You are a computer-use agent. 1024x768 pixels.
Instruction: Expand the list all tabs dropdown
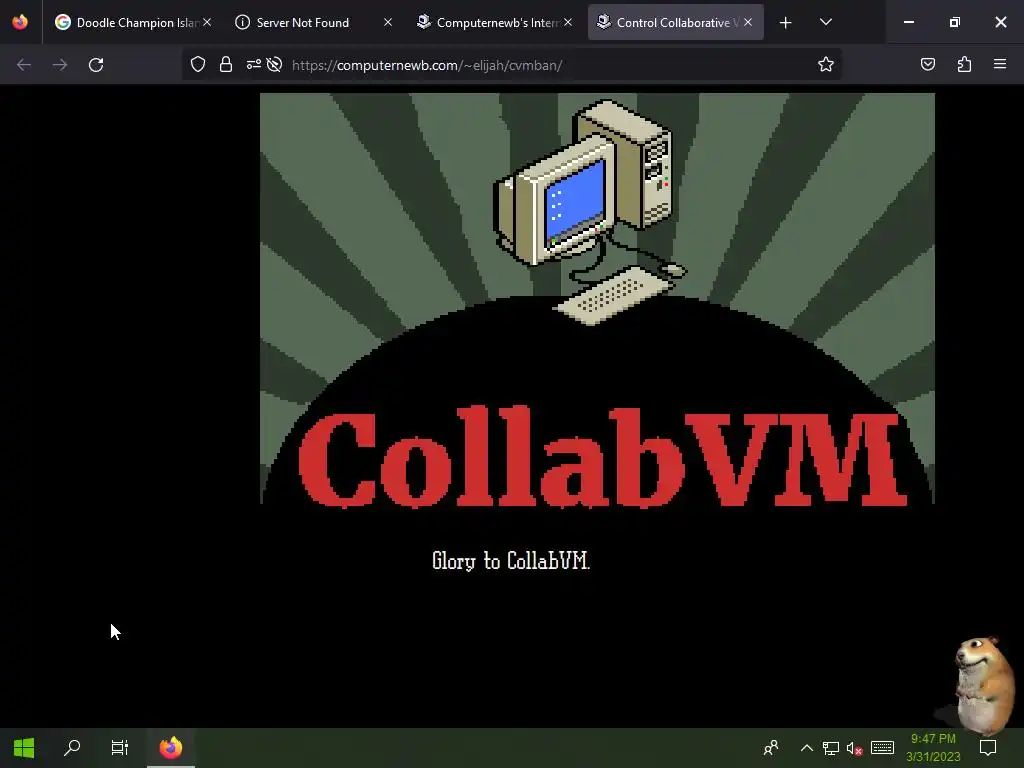[825, 22]
